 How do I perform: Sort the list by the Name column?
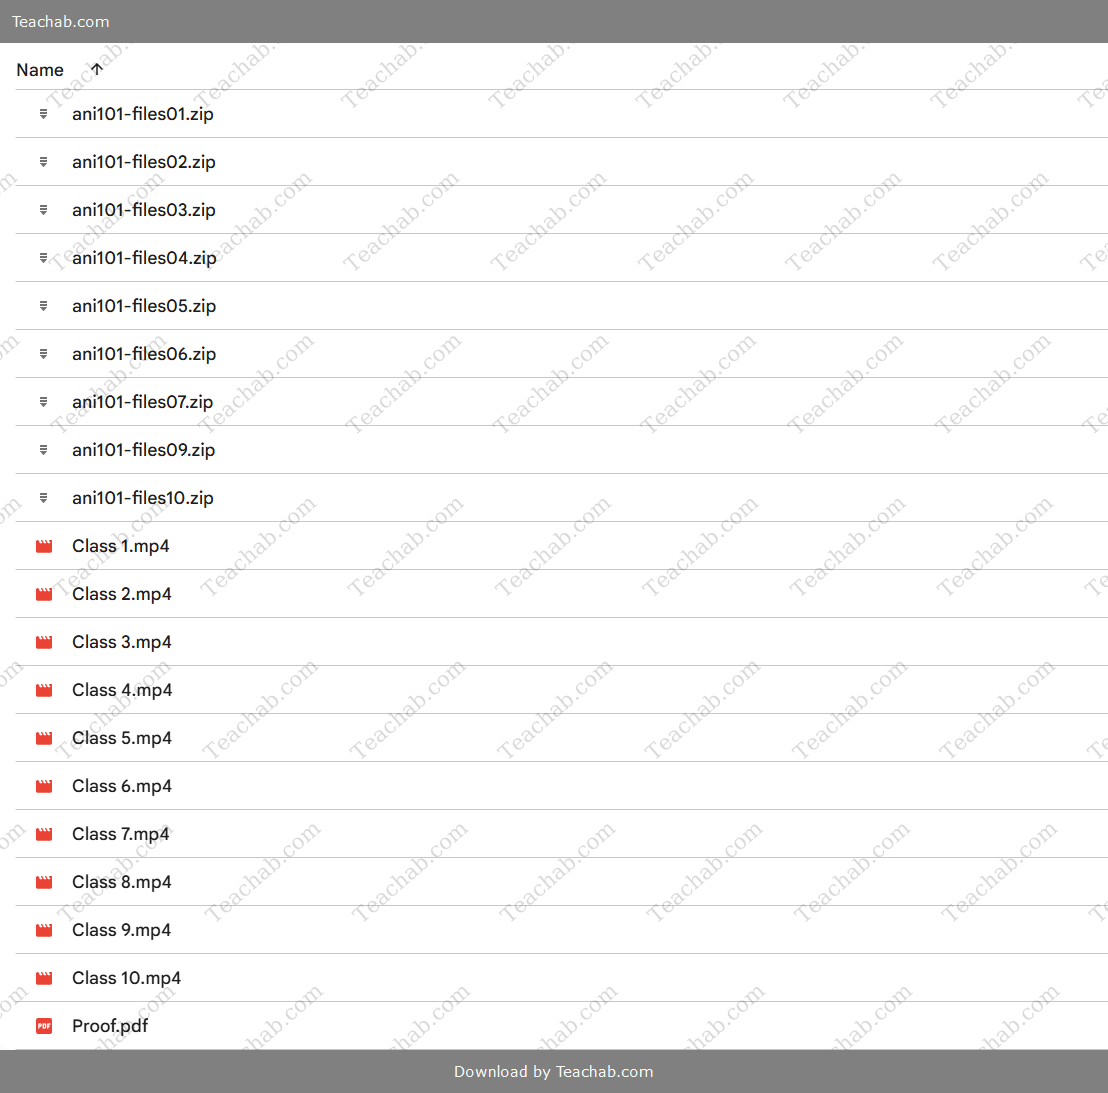pyautogui.click(x=40, y=70)
